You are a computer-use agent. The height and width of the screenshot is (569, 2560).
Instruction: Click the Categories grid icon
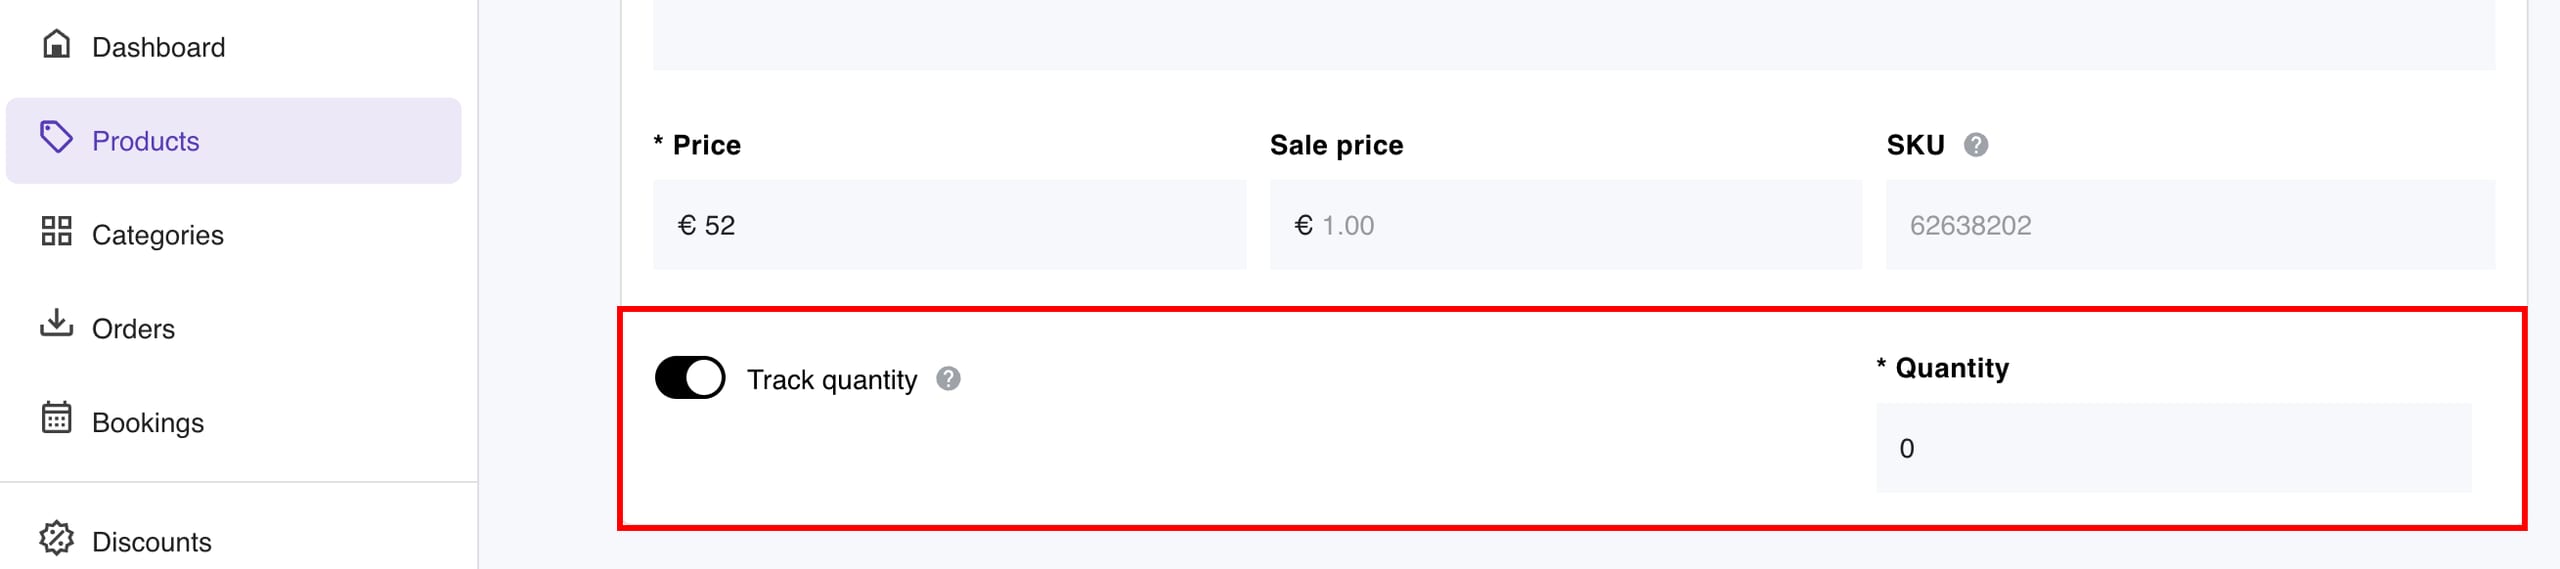(x=57, y=232)
